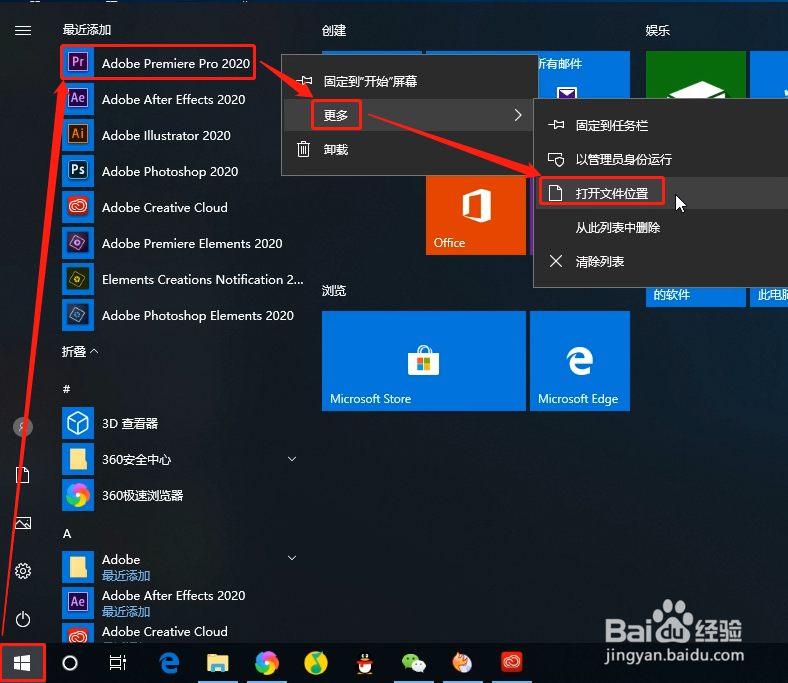Click the hamburger menu icon

pos(23,31)
